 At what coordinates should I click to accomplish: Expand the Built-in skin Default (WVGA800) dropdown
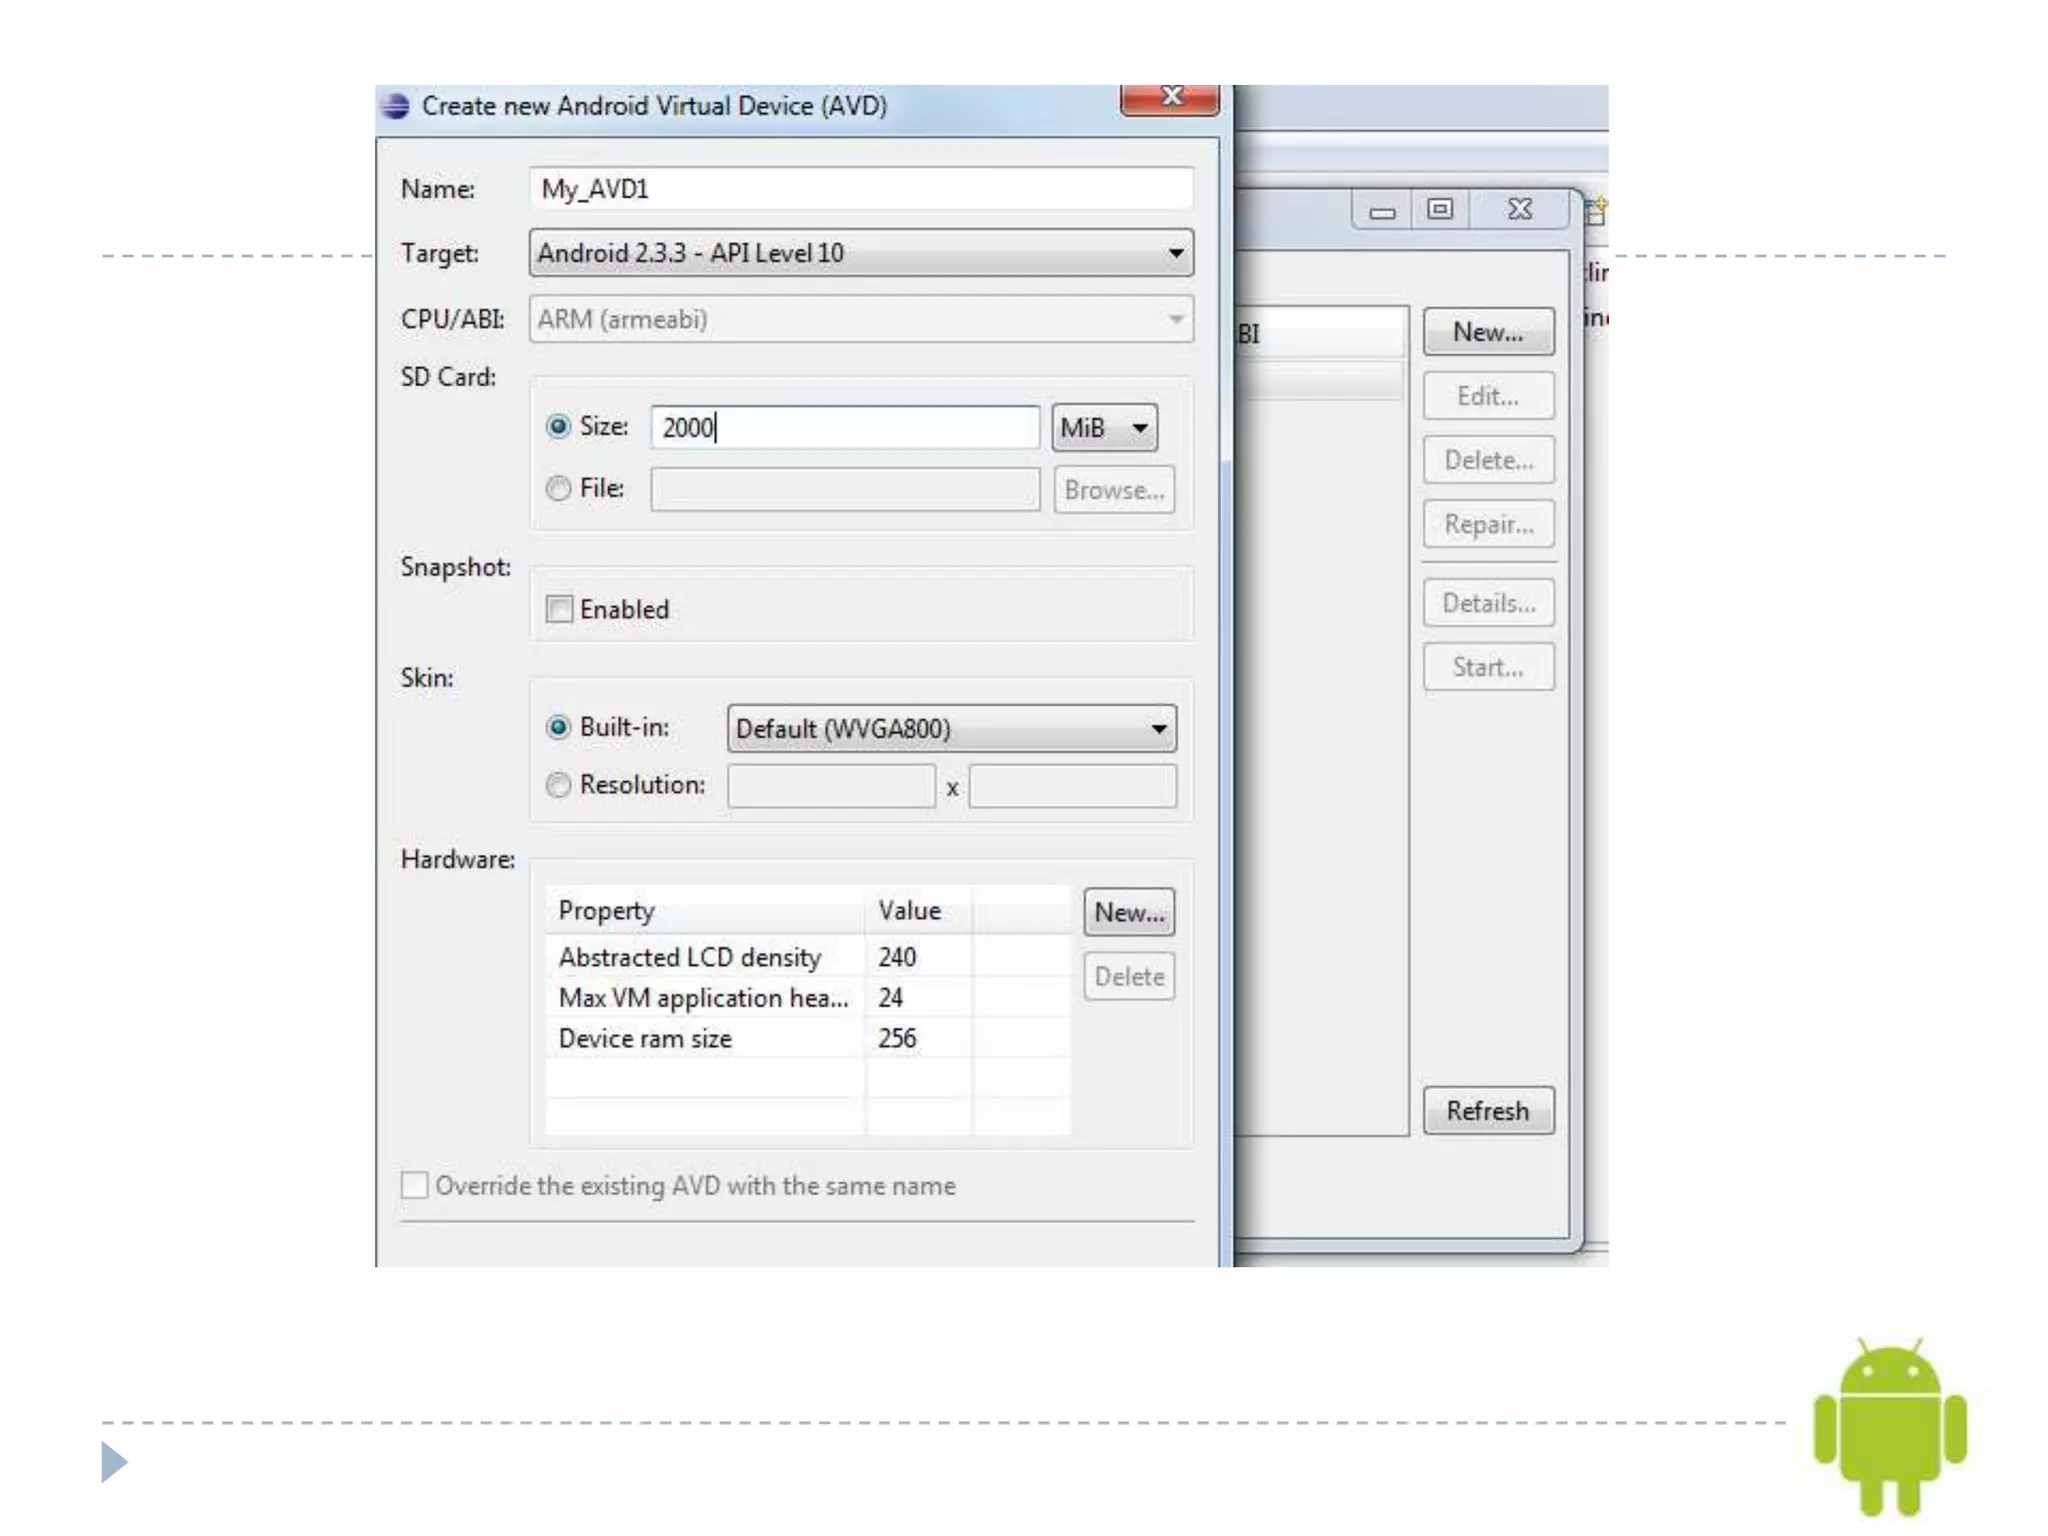pos(951,728)
